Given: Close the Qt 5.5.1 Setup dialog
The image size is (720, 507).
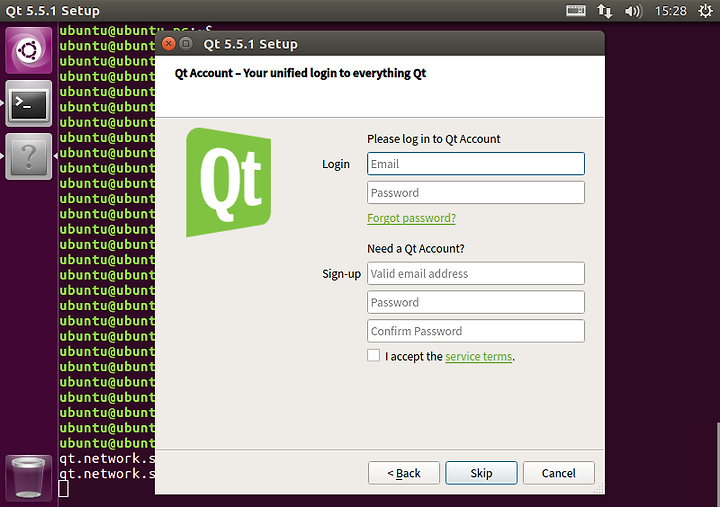Looking at the screenshot, I should coord(169,44).
